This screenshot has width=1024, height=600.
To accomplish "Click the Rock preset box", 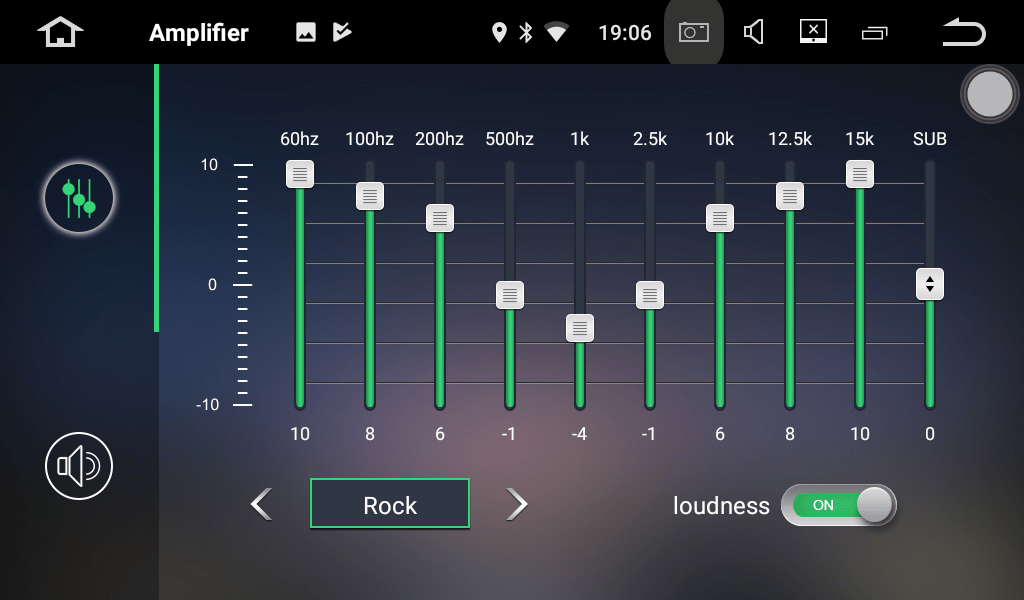I will coord(390,503).
